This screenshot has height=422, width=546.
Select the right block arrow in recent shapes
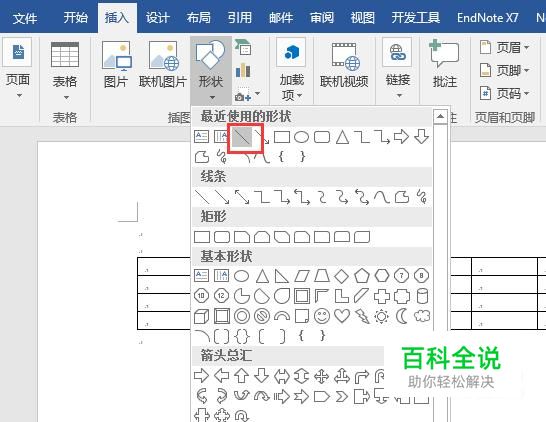tap(401, 137)
